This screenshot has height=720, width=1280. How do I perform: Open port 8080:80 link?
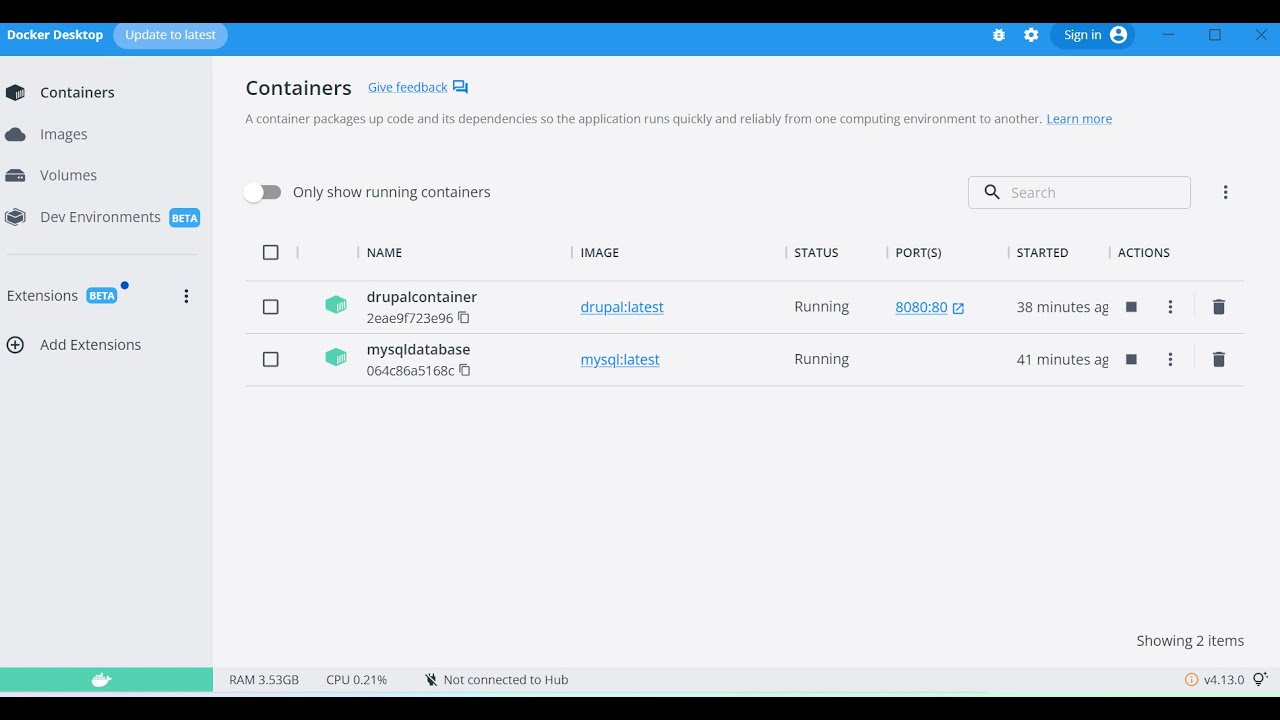tap(921, 307)
